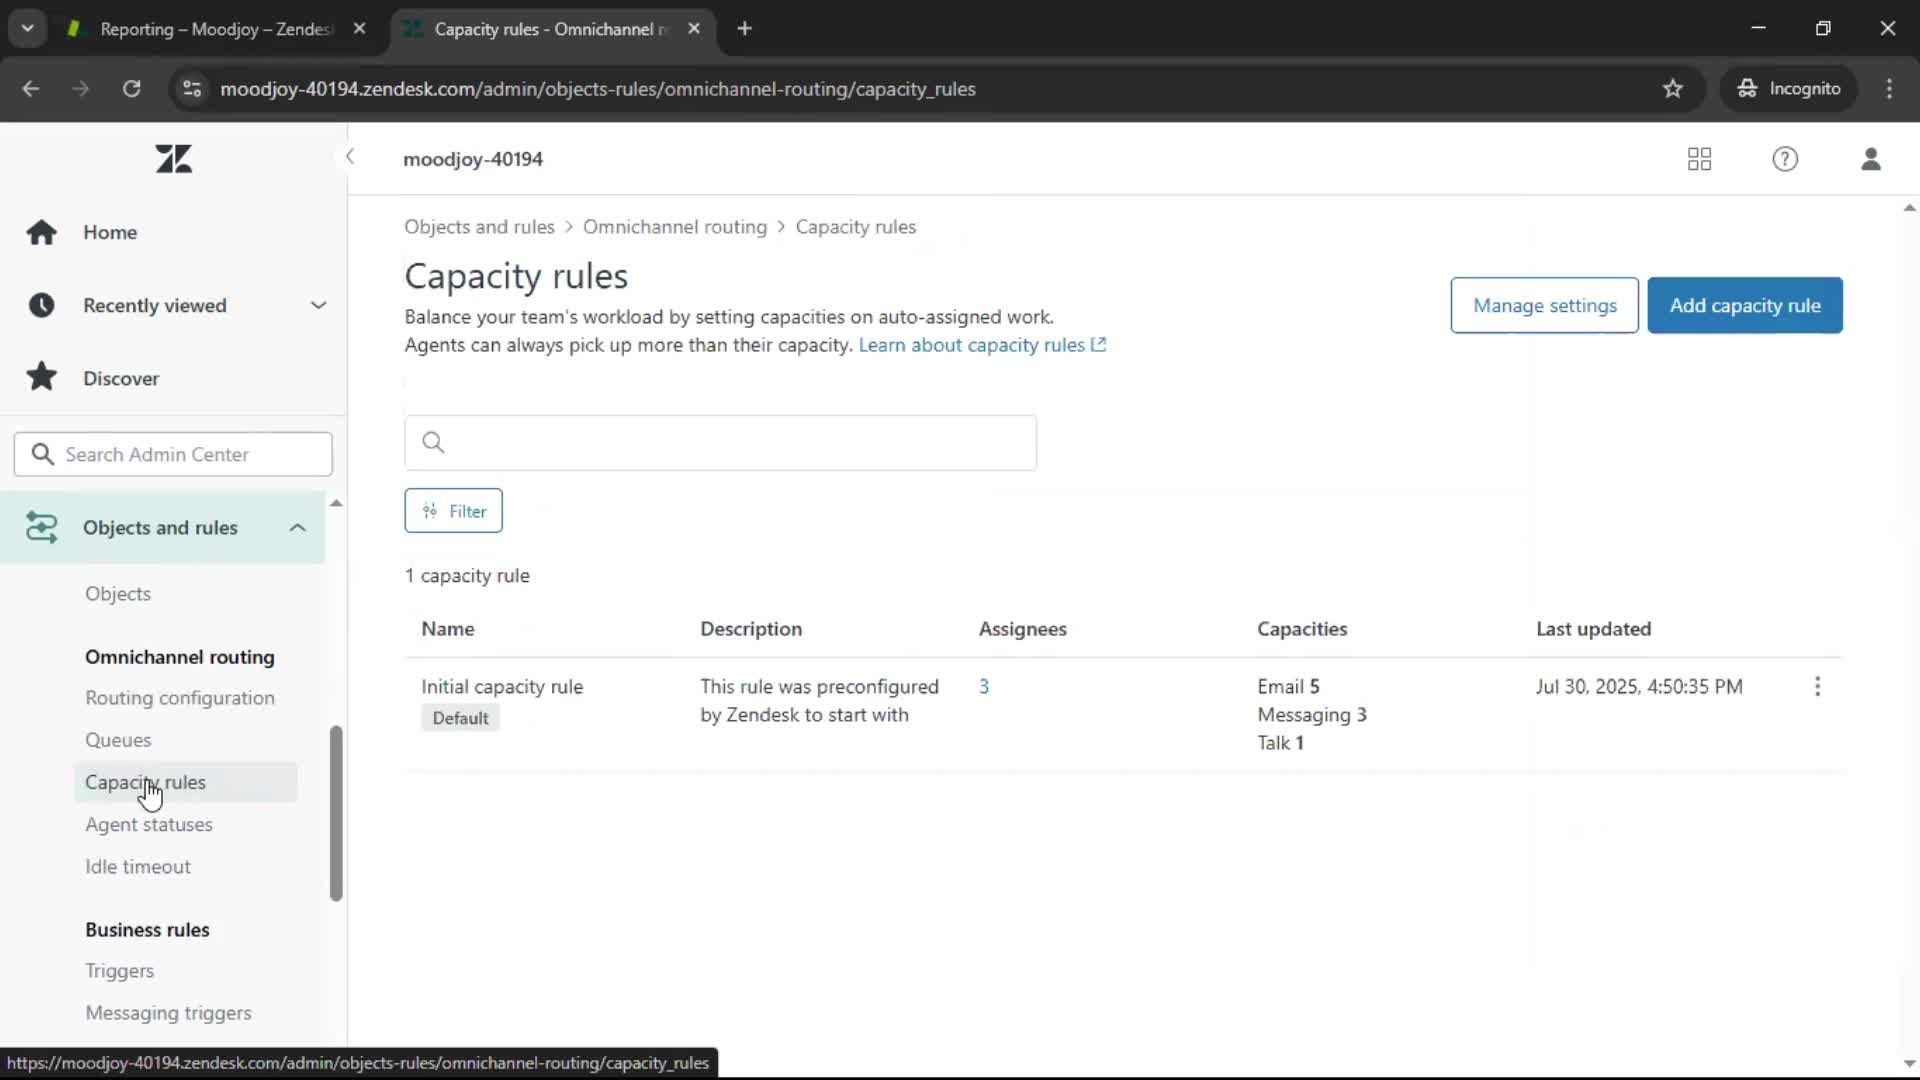Collapse the sidebar with the chevron arrow
Screen dimensions: 1920x1080
point(350,157)
